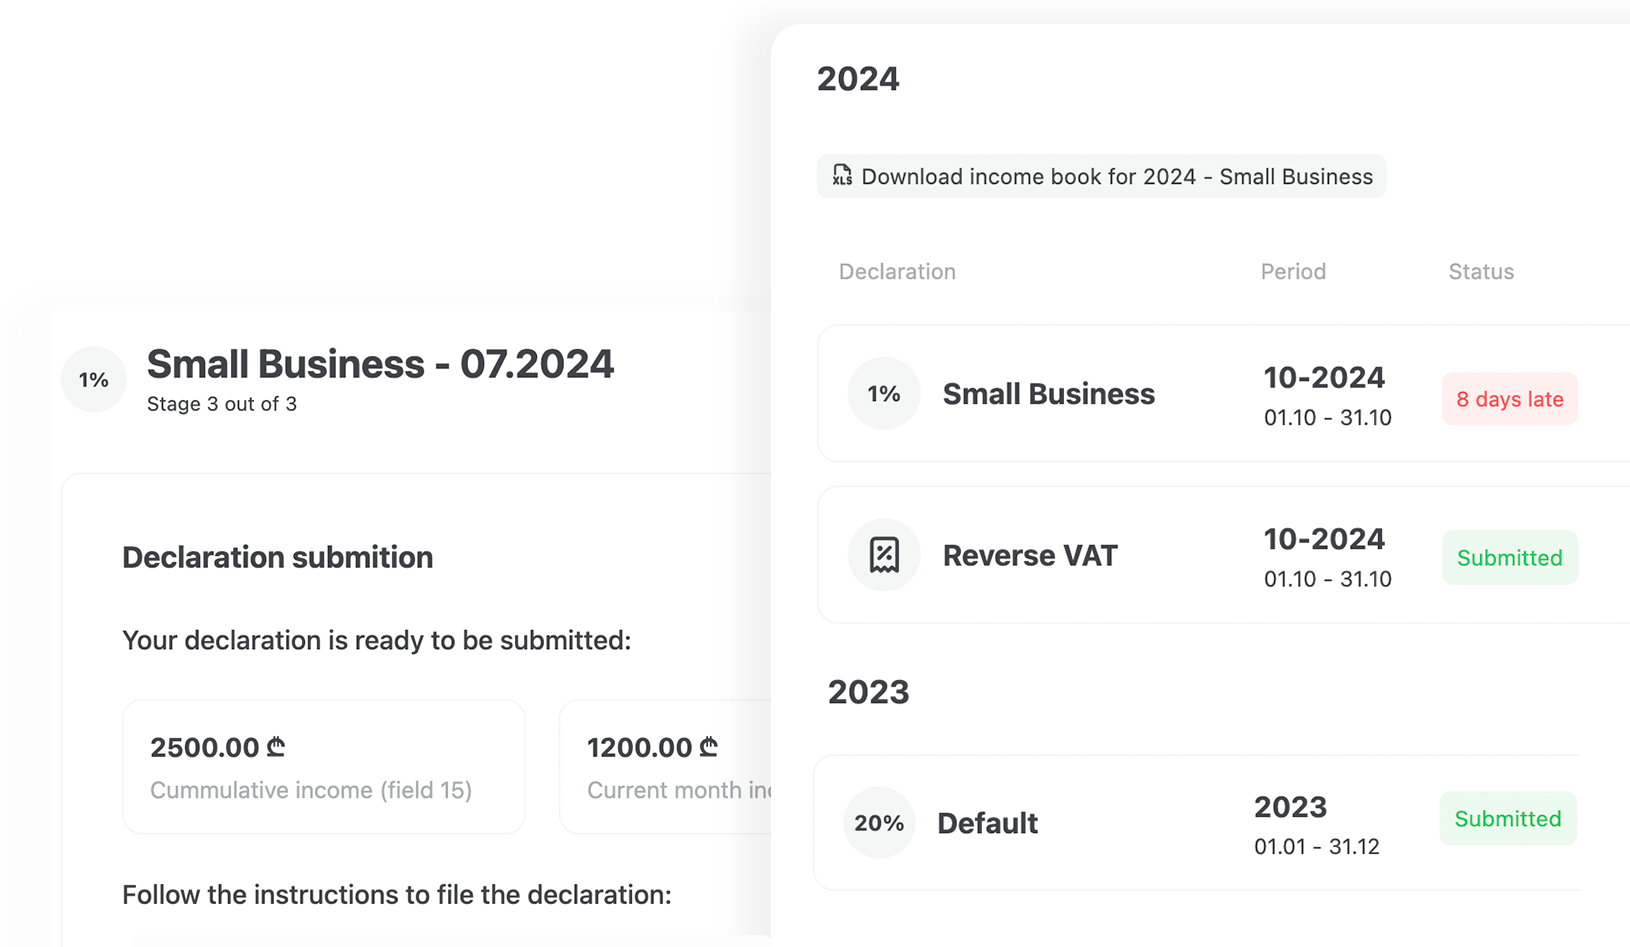Click the Reverse VAT receipt percent icon

tap(884, 555)
